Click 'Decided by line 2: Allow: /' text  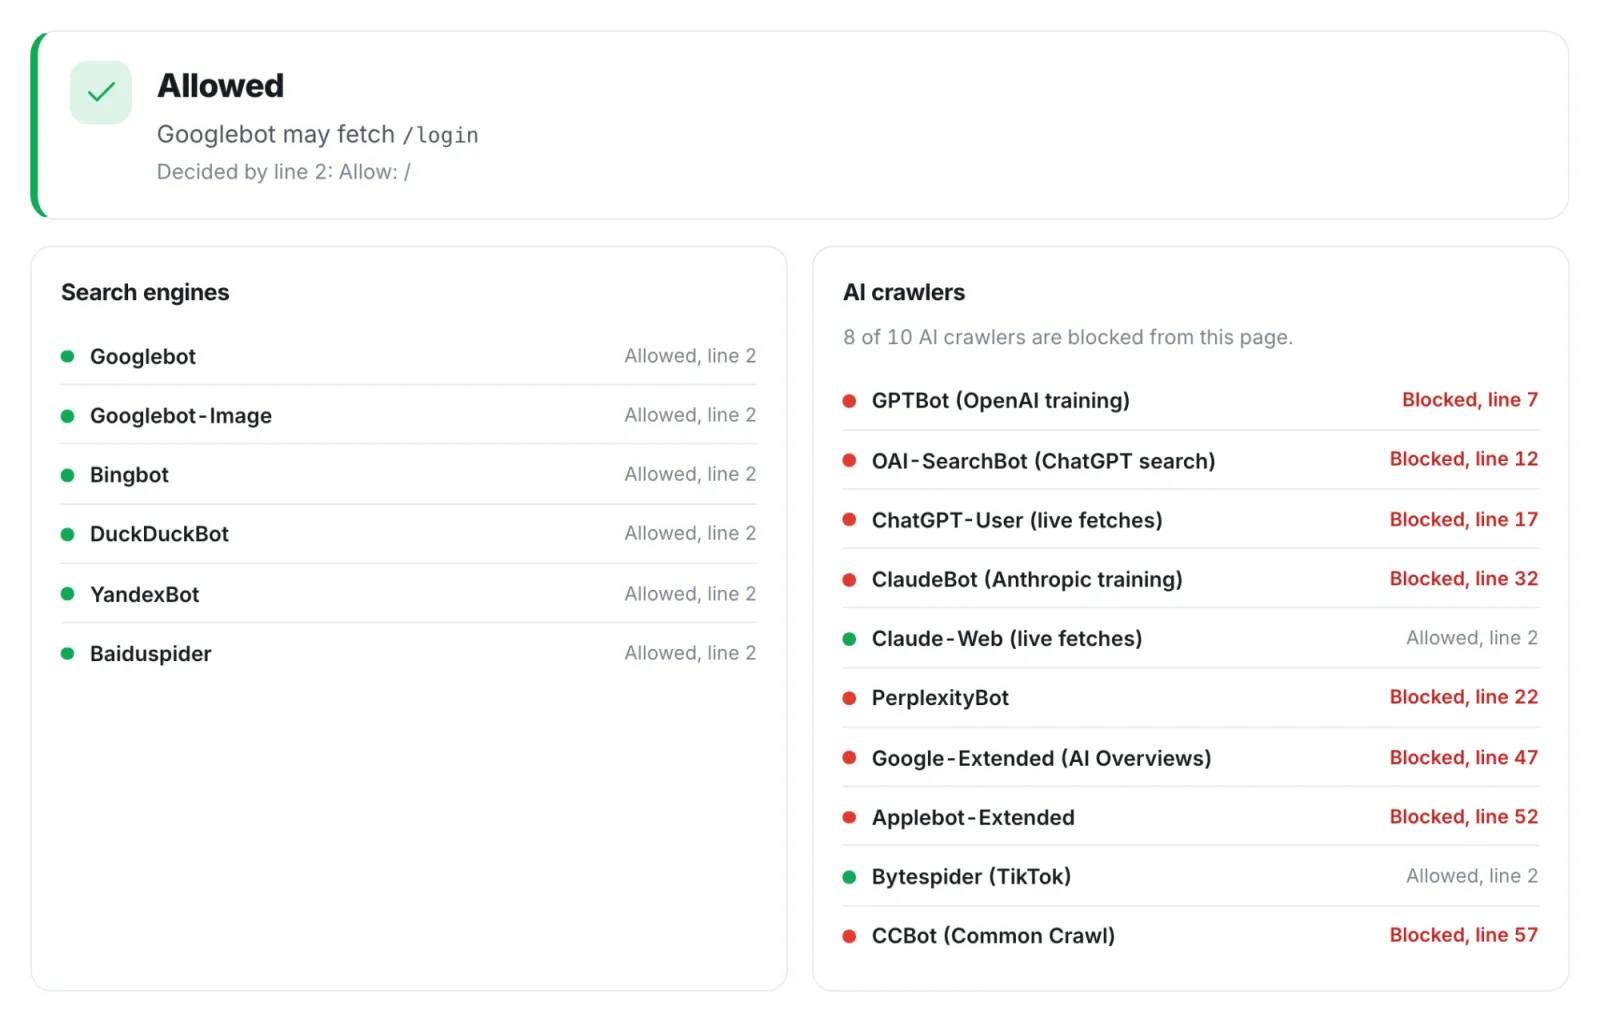tap(284, 172)
